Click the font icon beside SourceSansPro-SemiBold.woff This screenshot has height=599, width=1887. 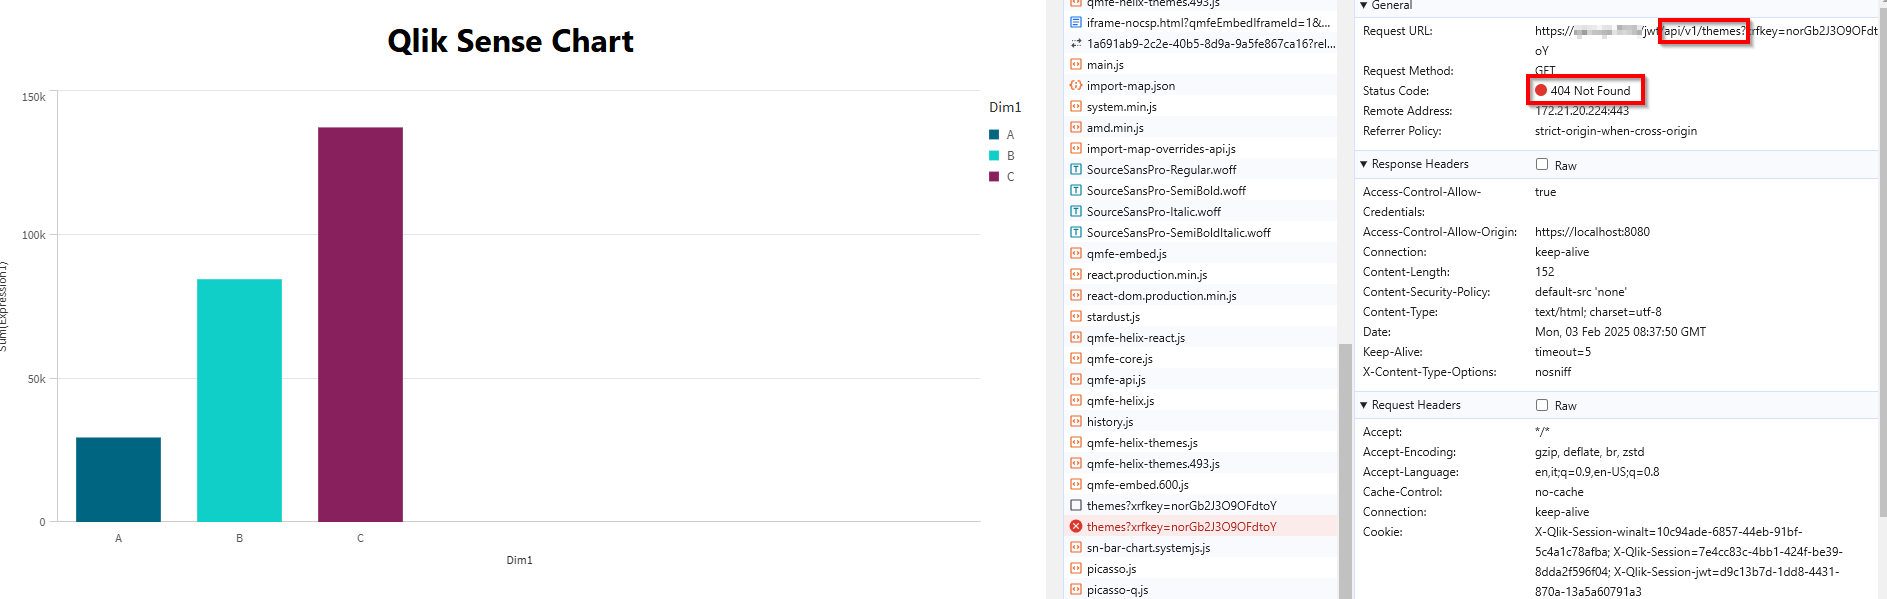[1076, 190]
